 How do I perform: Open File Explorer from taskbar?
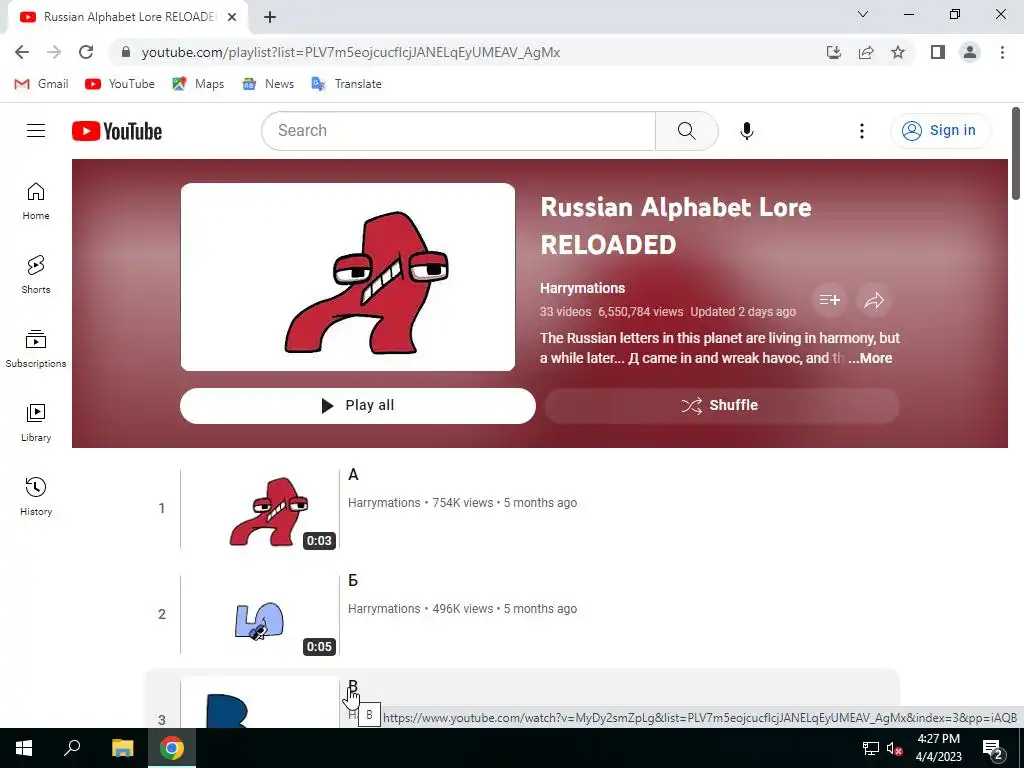point(122,748)
